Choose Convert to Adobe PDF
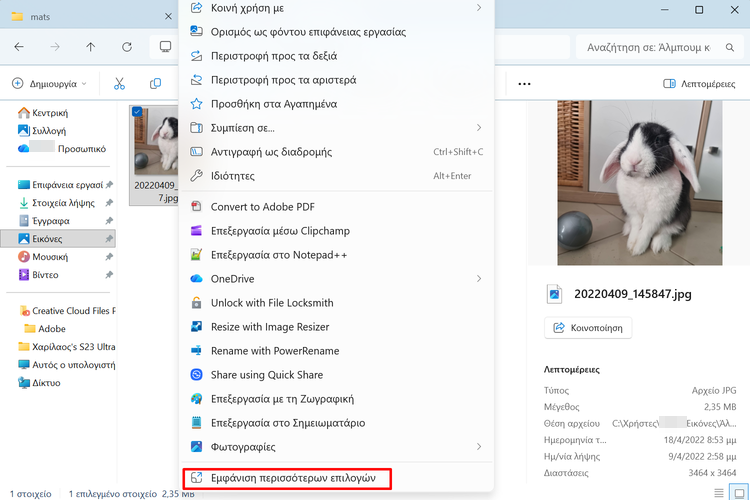The height and width of the screenshot is (500, 750). (262, 207)
